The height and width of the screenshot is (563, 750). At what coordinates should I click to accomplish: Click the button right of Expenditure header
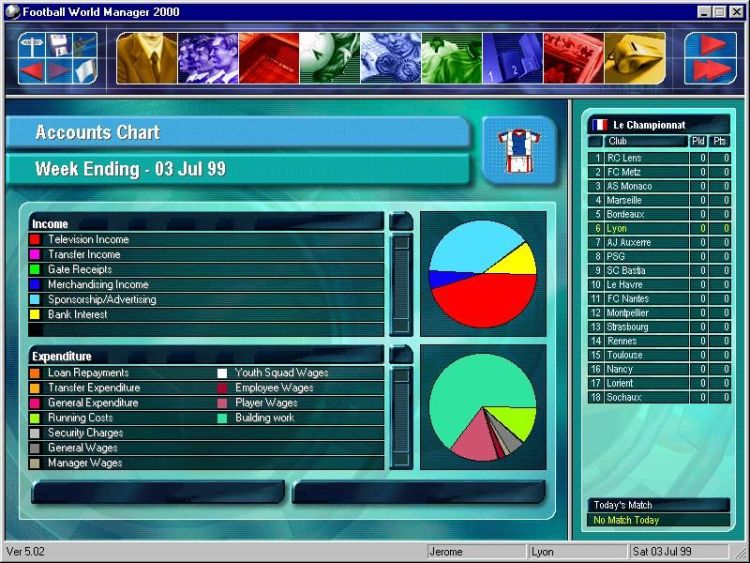click(x=401, y=355)
